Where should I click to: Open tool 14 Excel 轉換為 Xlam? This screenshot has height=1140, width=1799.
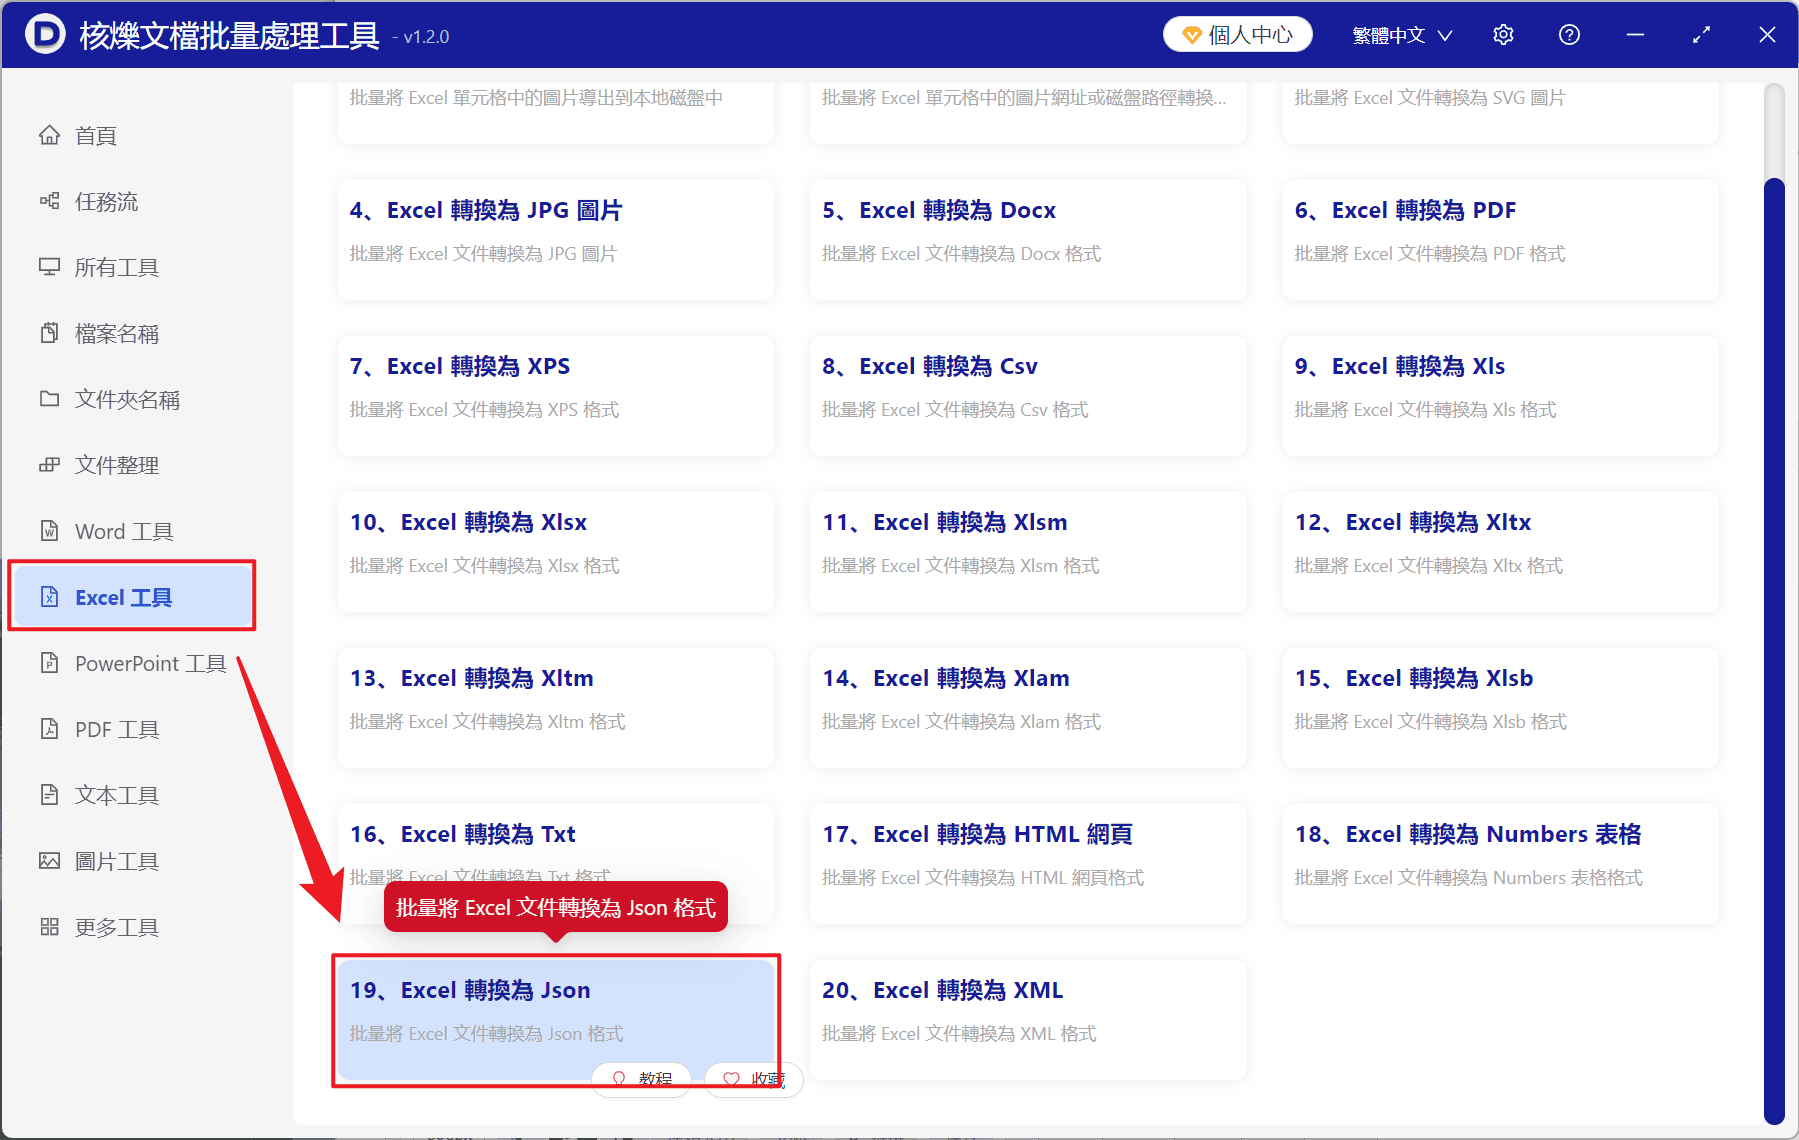click(x=1028, y=708)
